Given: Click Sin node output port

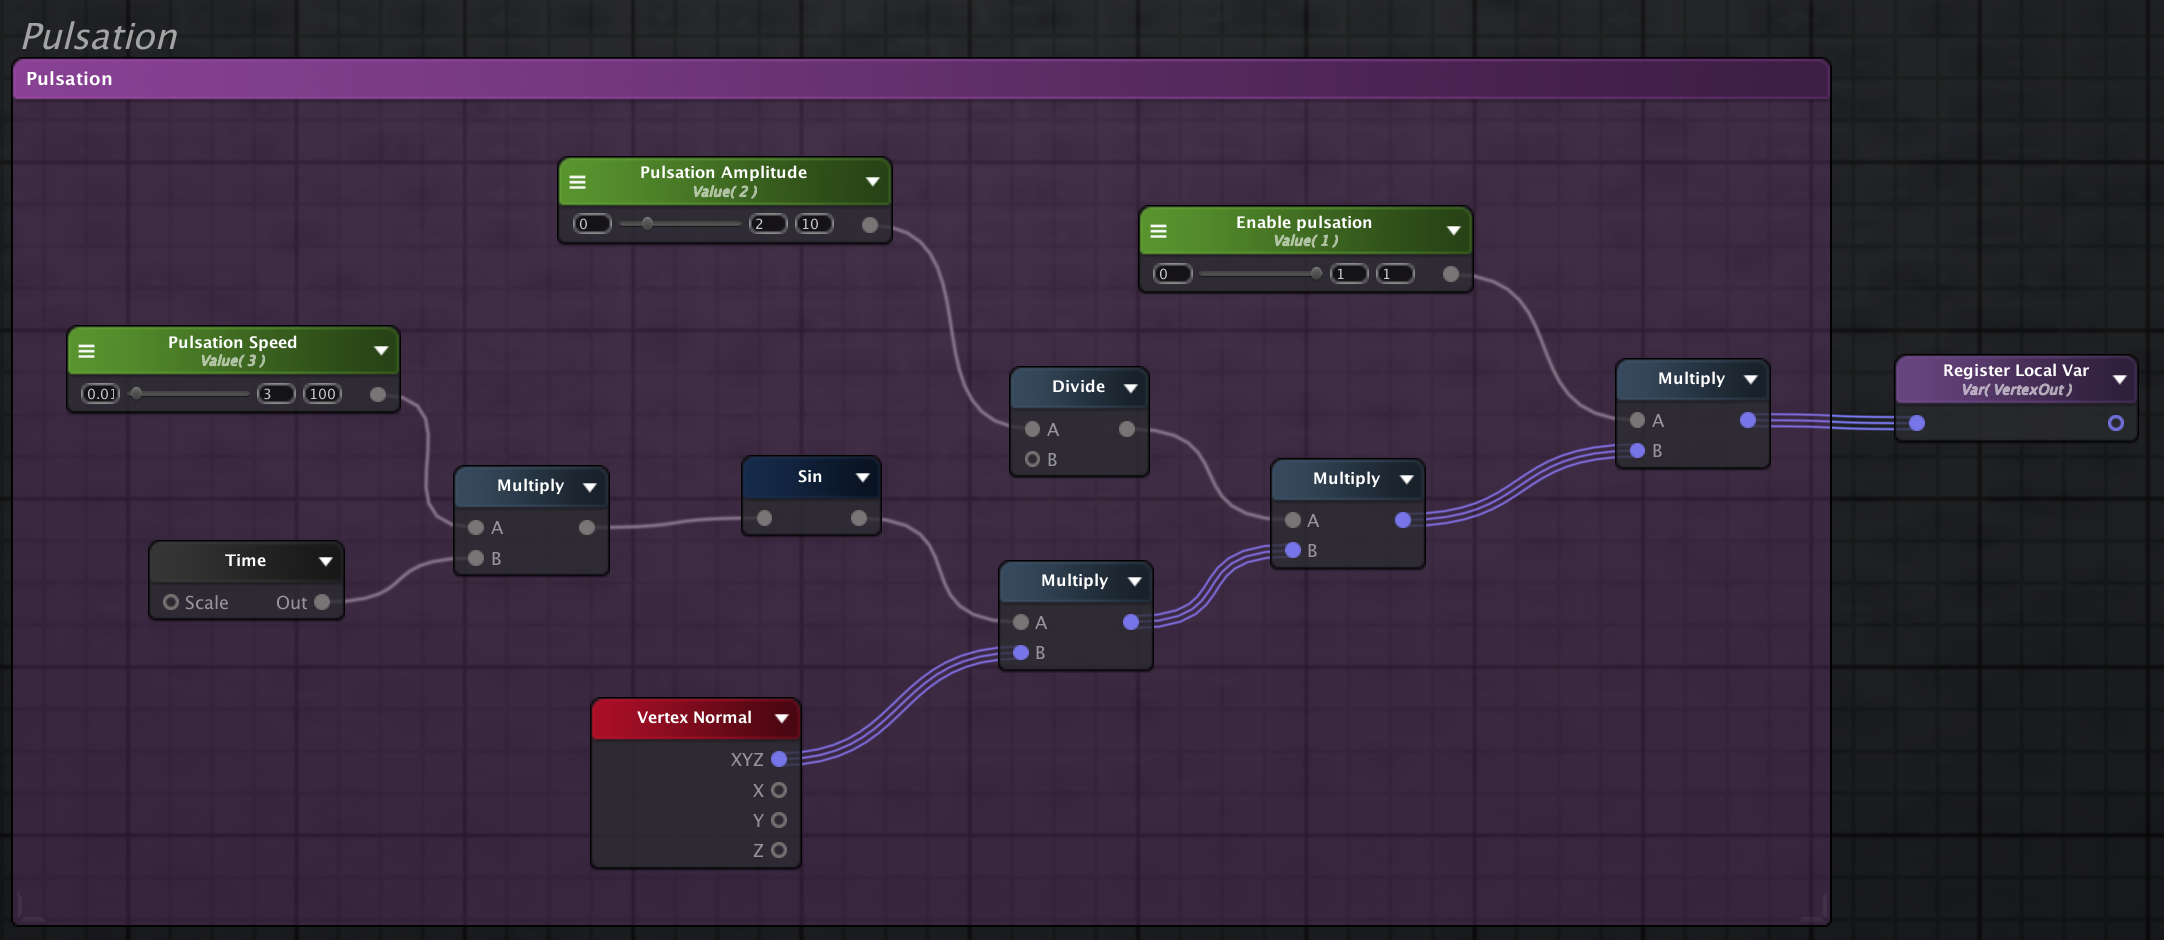Looking at the screenshot, I should tap(859, 518).
